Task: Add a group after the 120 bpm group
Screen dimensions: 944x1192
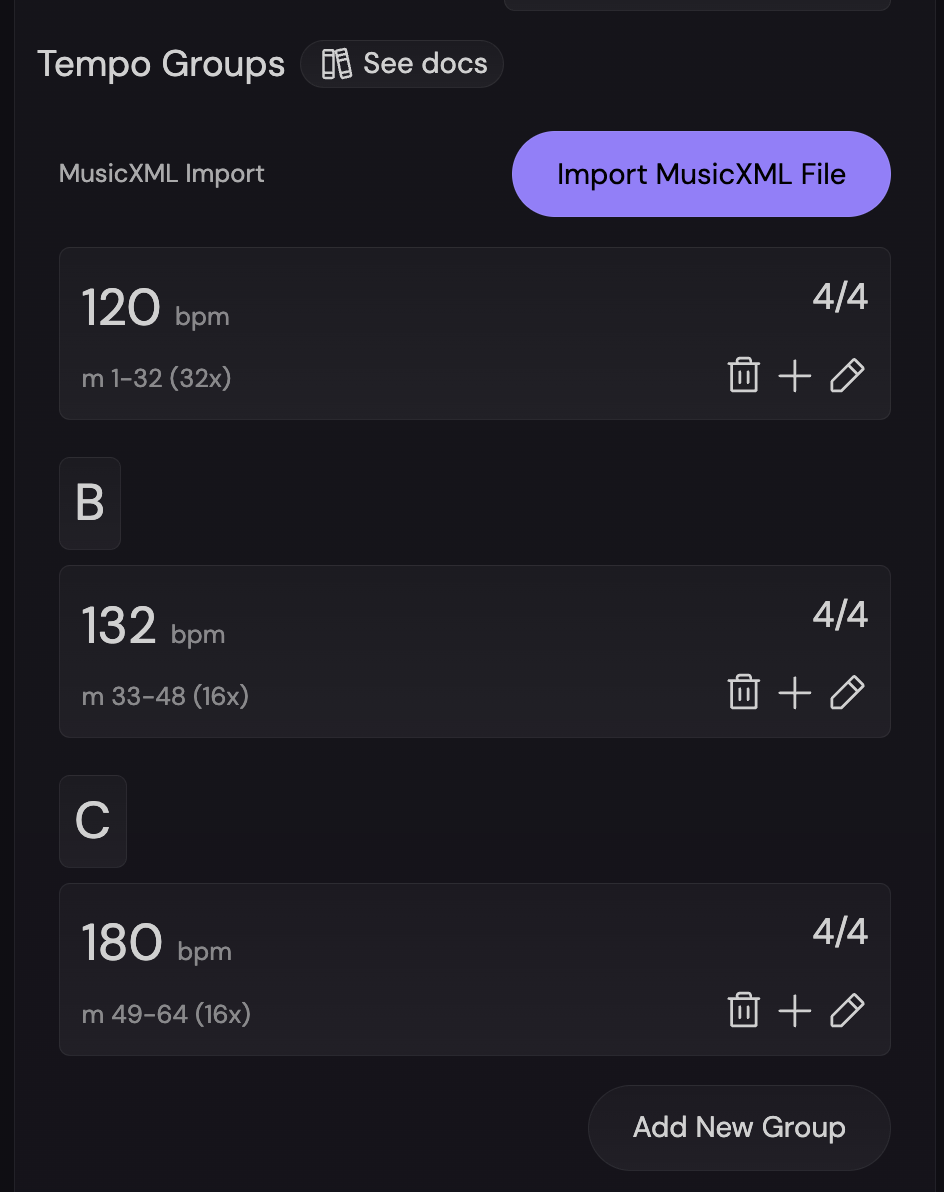Action: [x=795, y=375]
